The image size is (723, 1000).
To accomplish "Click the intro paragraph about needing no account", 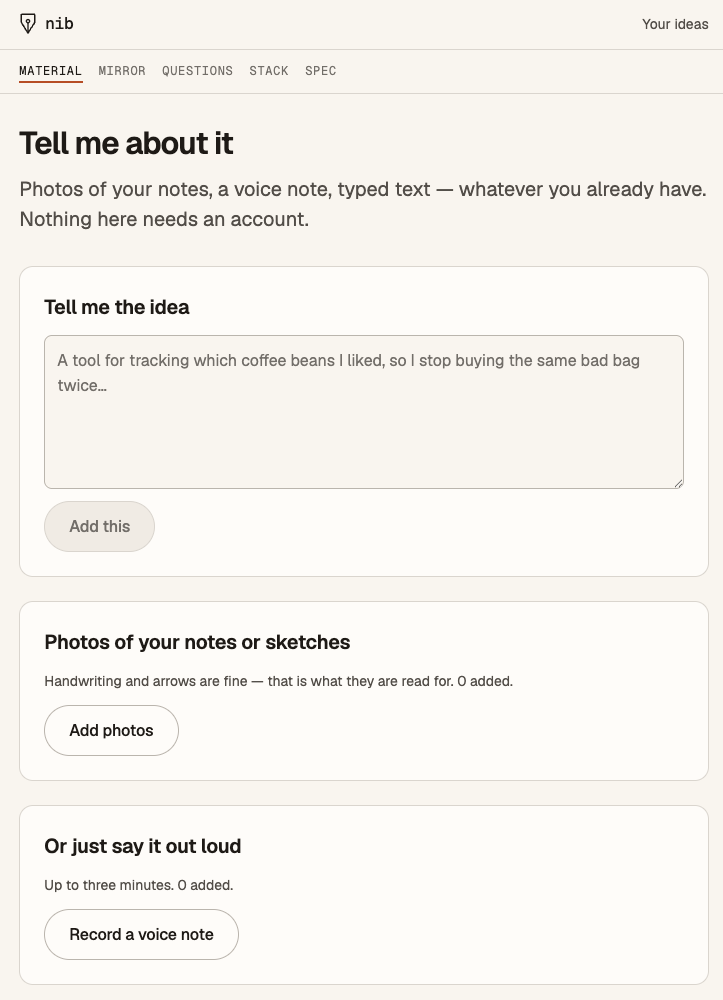I will coord(363,204).
